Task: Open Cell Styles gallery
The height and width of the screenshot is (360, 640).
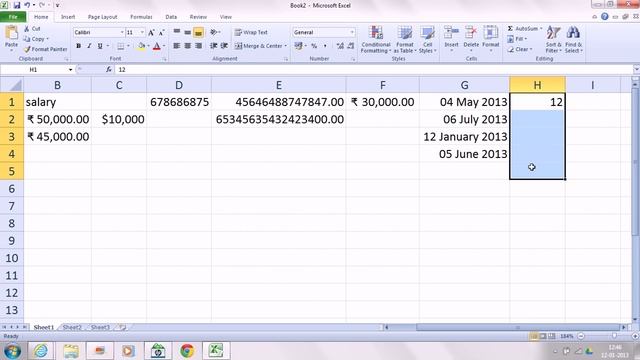Action: point(427,40)
